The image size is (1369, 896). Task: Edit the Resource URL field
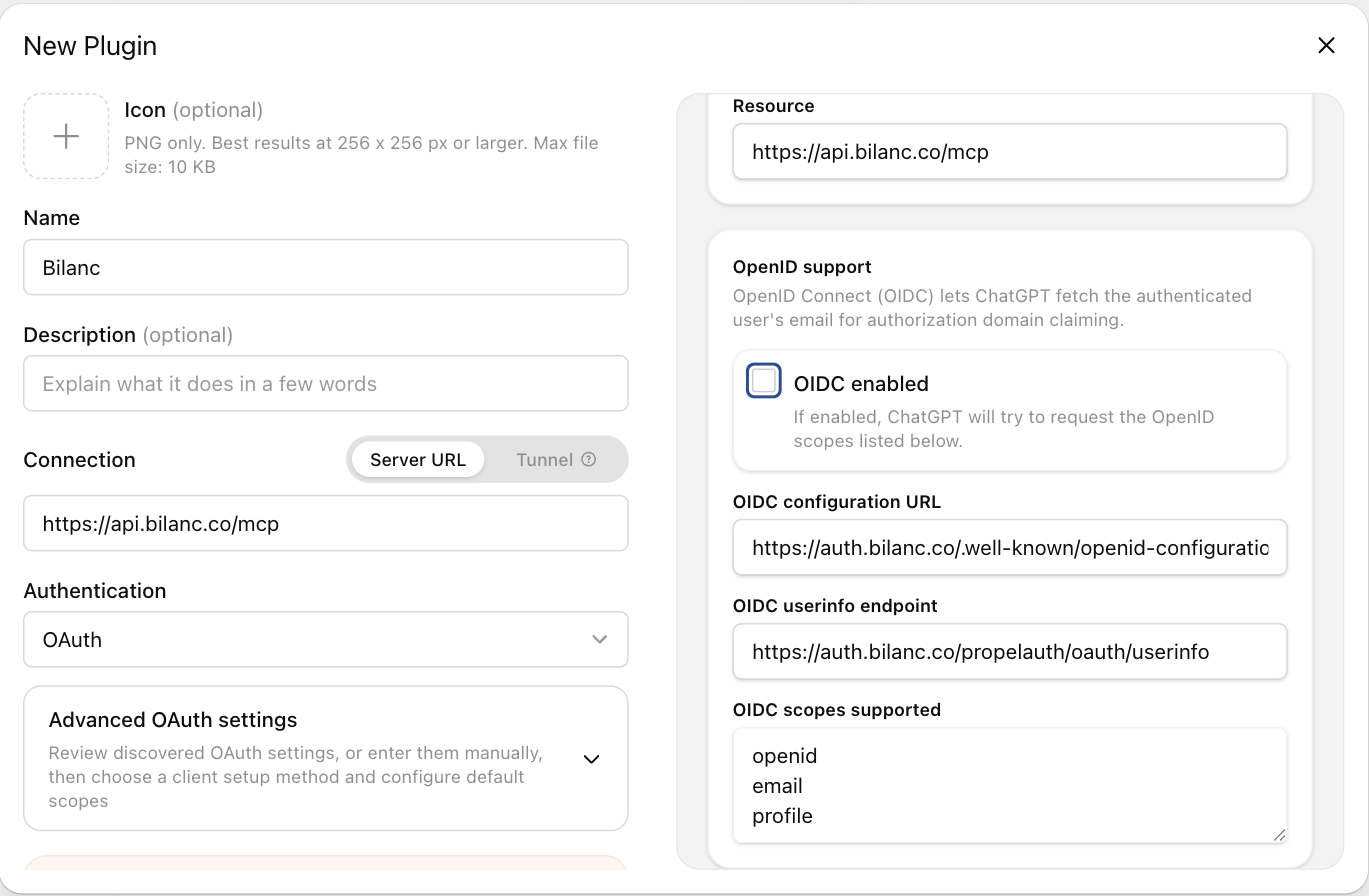(x=1010, y=152)
